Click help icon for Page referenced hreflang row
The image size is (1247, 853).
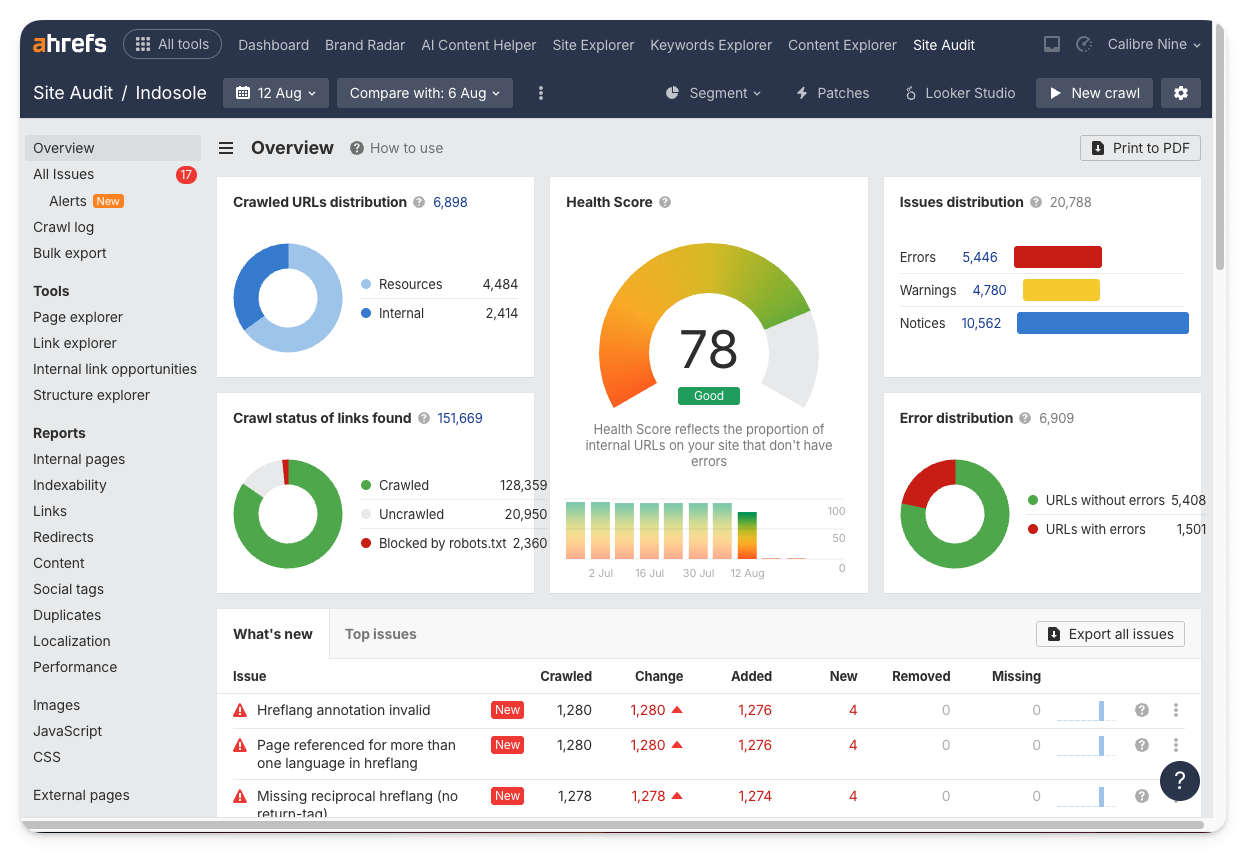[x=1141, y=745]
